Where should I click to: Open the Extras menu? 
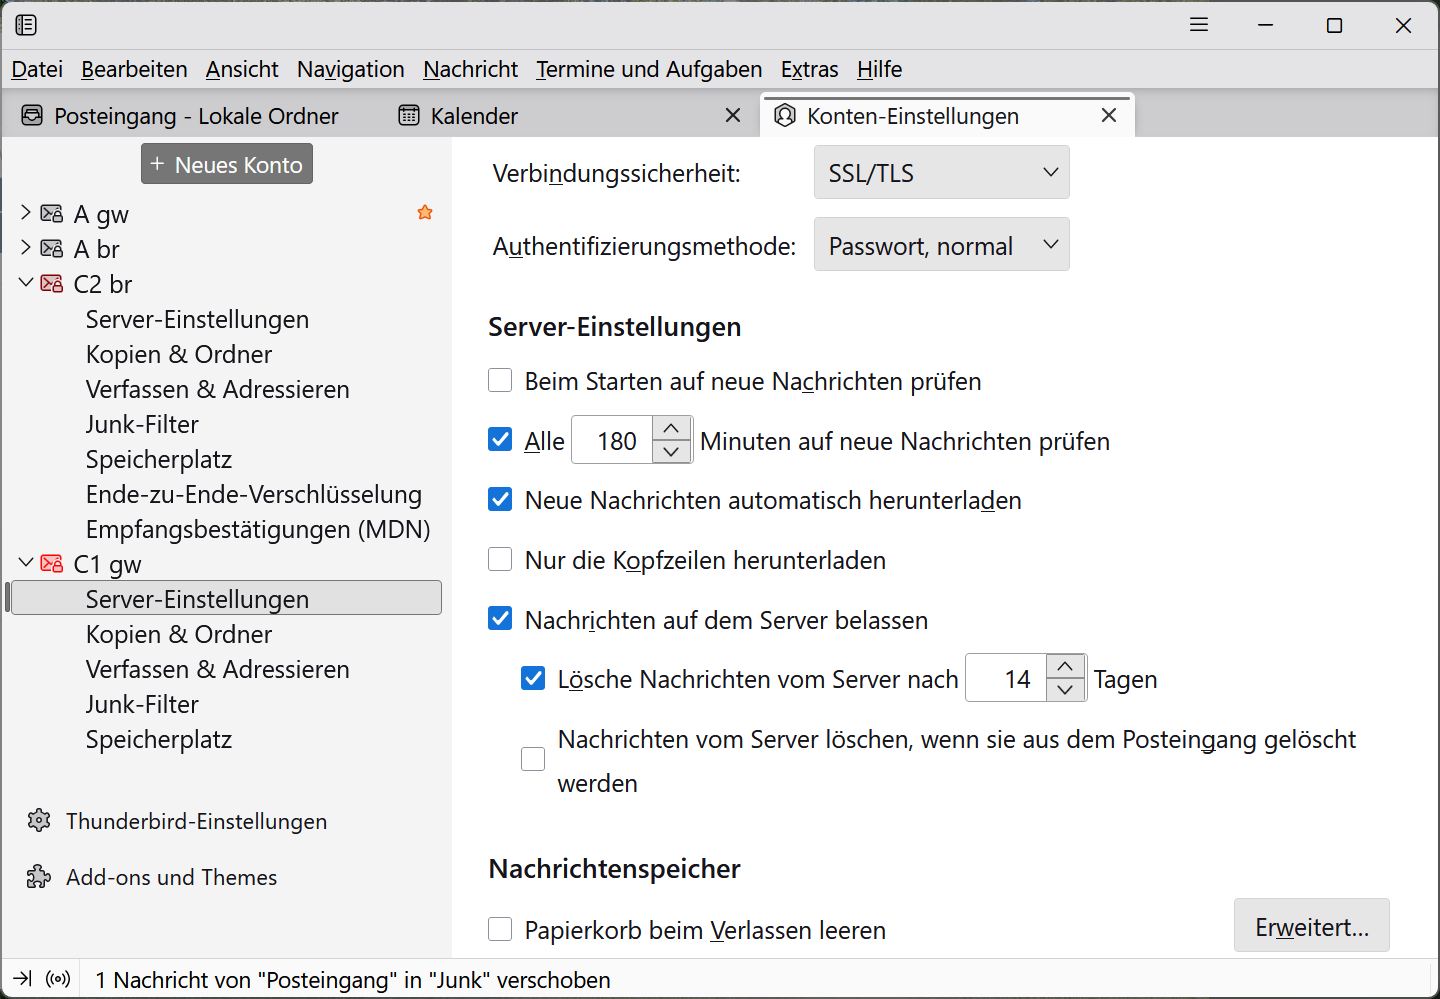809,69
